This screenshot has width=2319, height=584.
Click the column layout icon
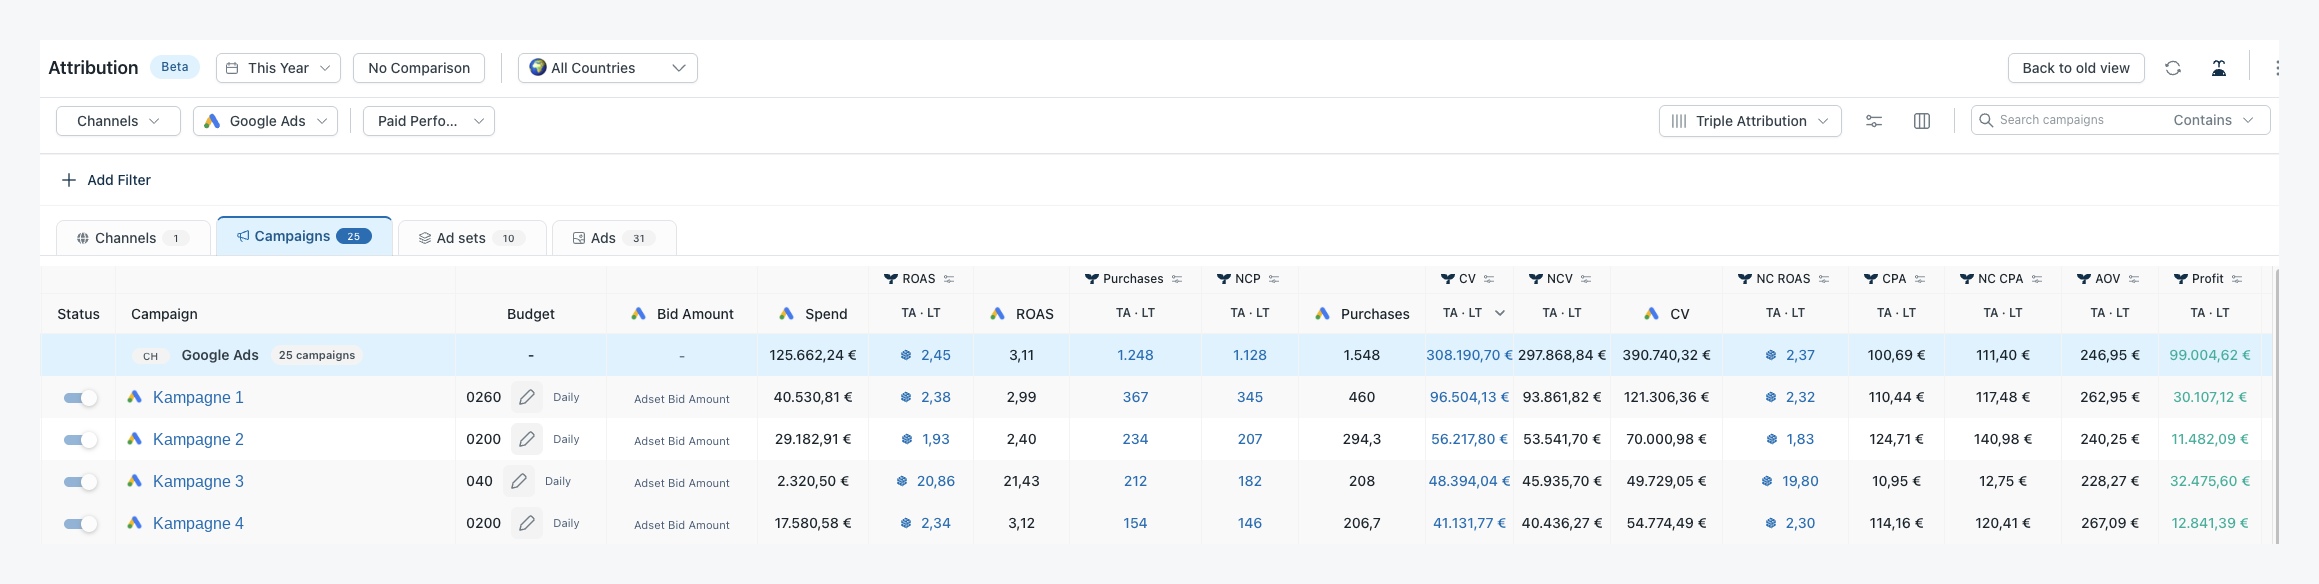coord(1922,121)
